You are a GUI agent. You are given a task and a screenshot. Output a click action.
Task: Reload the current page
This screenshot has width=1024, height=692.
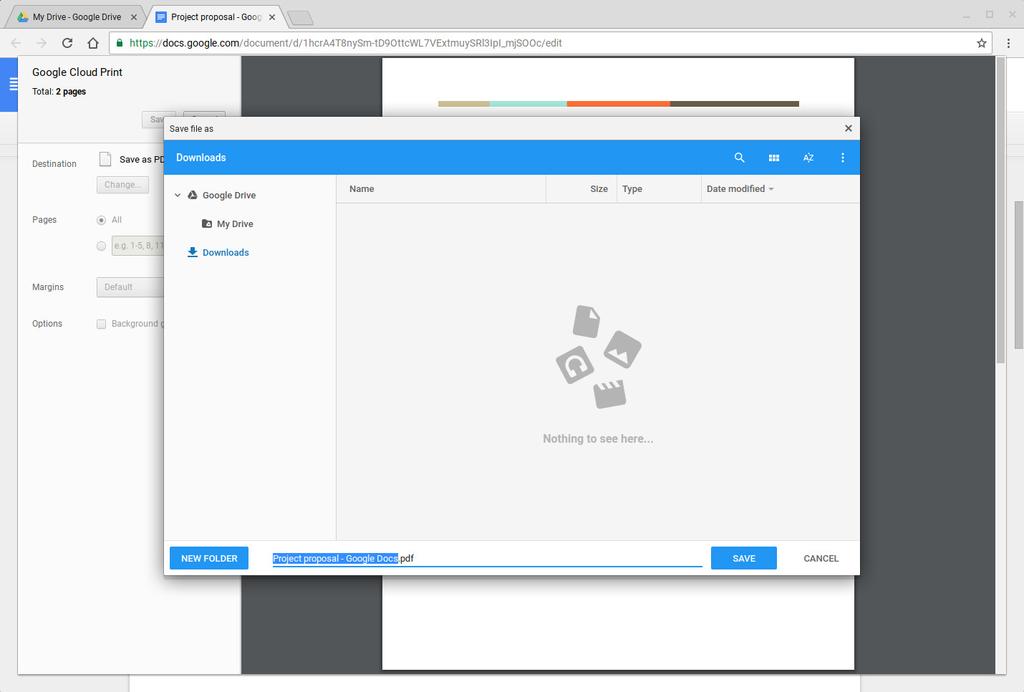point(67,43)
